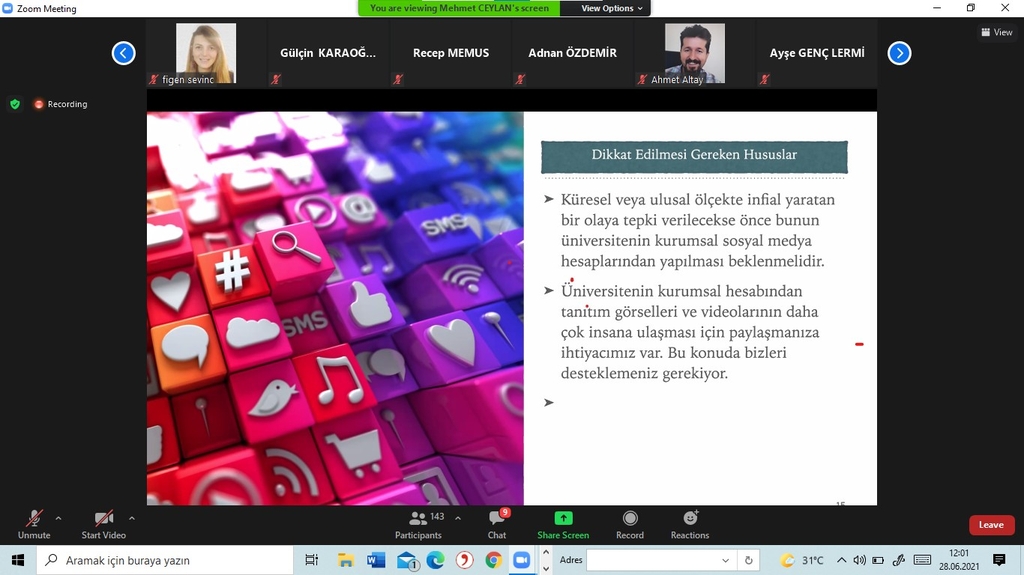Select the Gülçin KARAOĞ... participant tile
The height and width of the screenshot is (575, 1024).
tap(328, 53)
